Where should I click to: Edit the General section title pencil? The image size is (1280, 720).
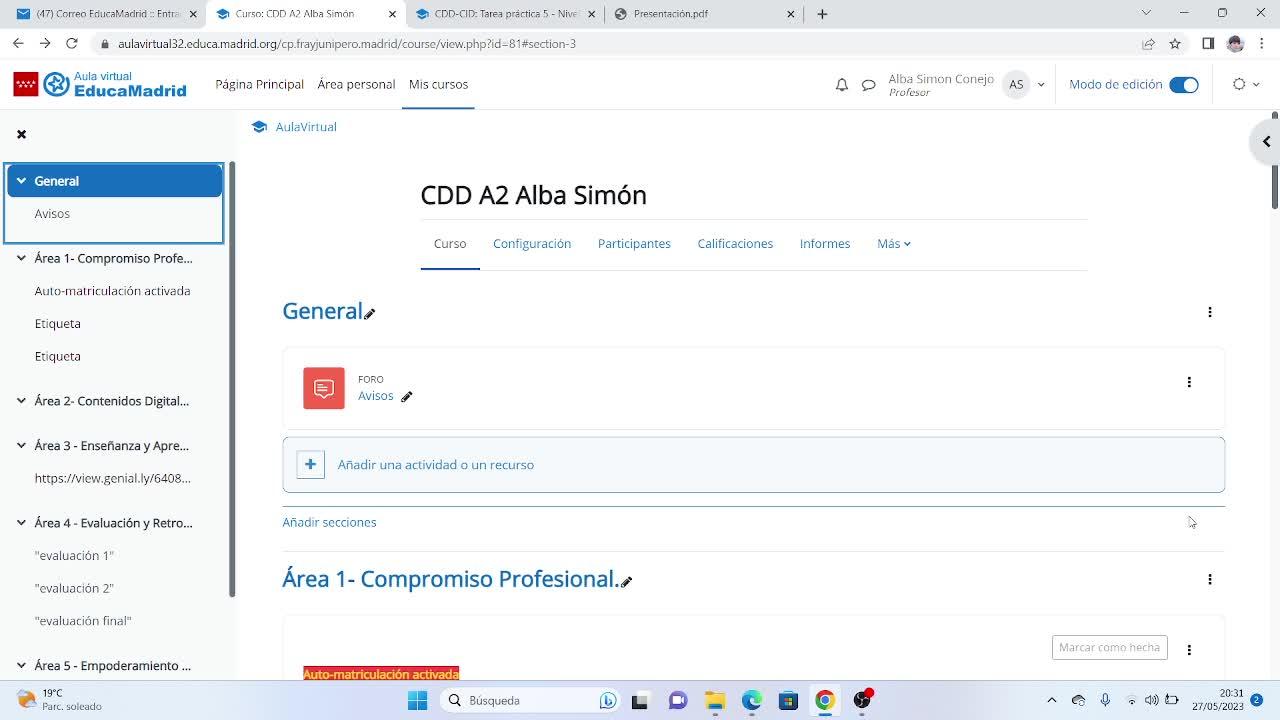coord(370,314)
